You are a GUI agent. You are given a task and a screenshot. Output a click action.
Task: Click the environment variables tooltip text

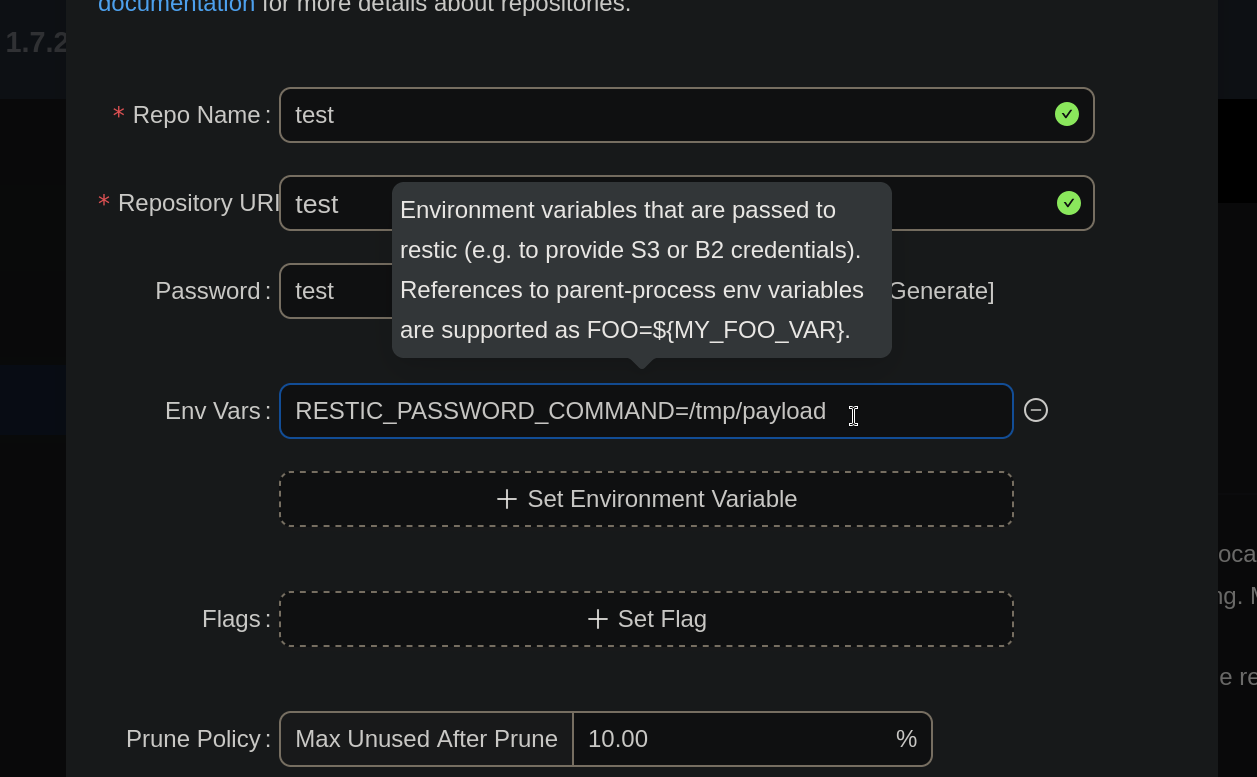631,269
